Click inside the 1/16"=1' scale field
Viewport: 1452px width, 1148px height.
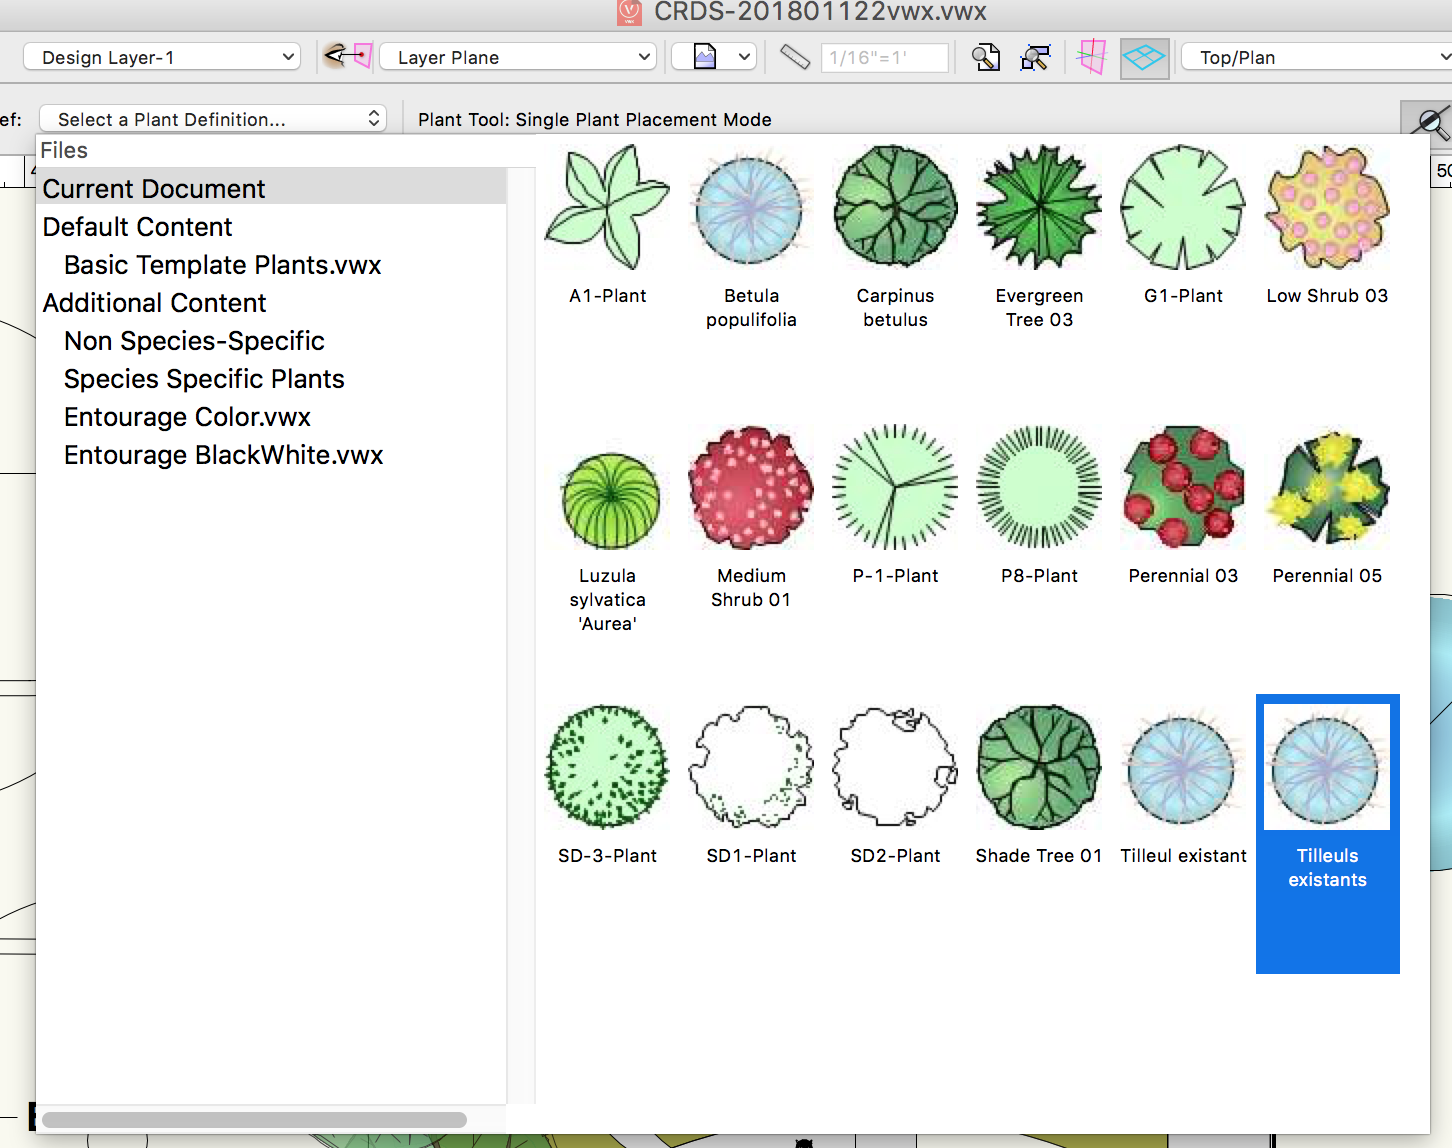pyautogui.click(x=884, y=57)
